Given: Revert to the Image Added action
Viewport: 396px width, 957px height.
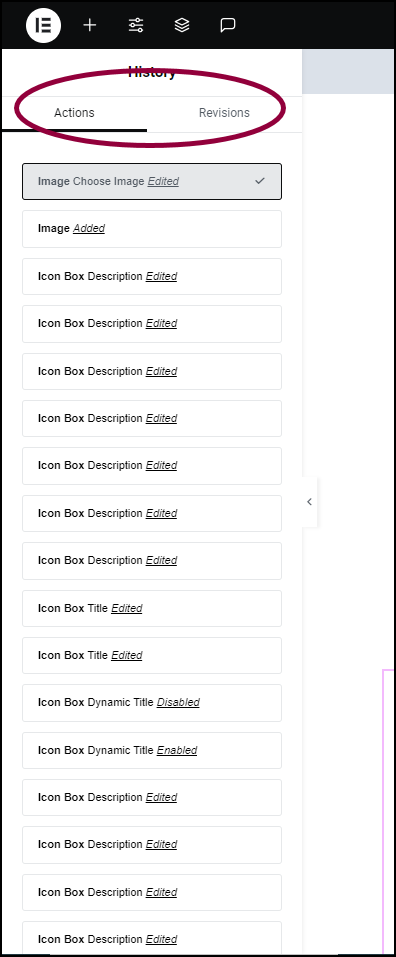Looking at the screenshot, I should tap(152, 229).
